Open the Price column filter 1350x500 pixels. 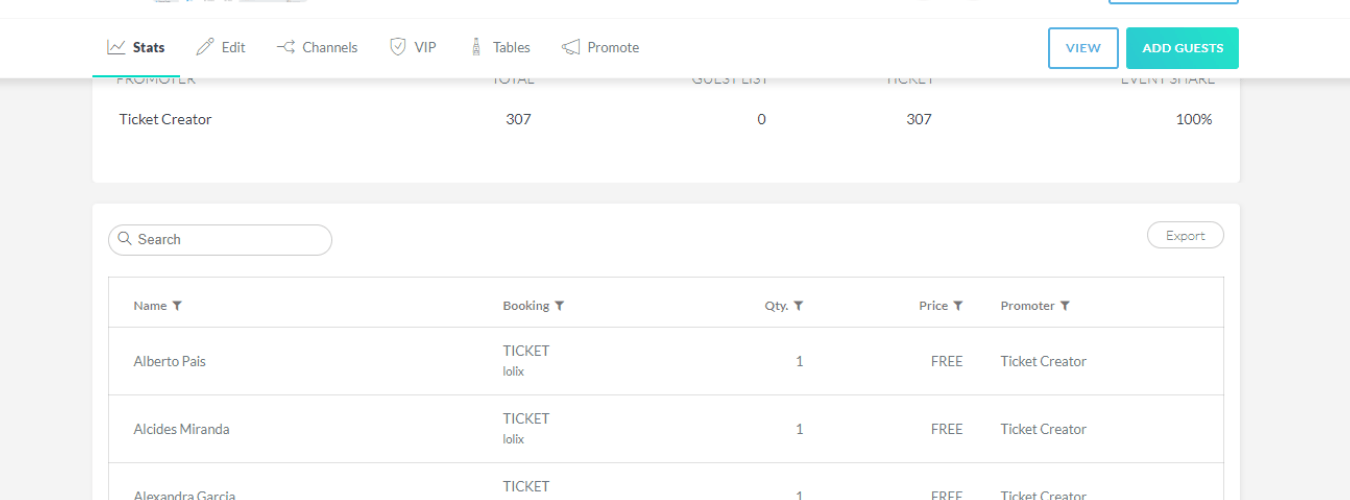pyautogui.click(x=958, y=306)
